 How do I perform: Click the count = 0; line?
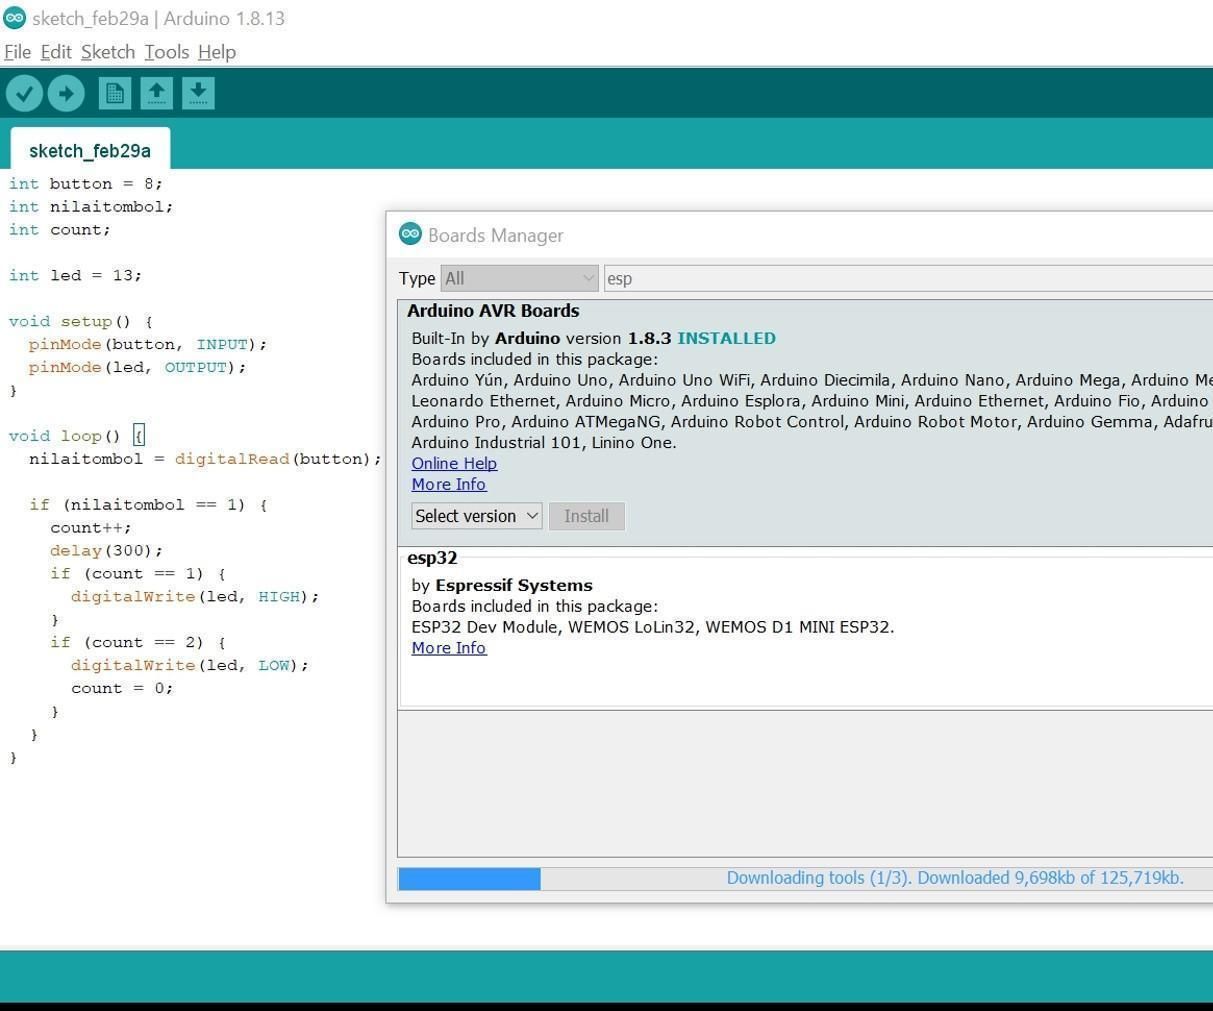(122, 688)
